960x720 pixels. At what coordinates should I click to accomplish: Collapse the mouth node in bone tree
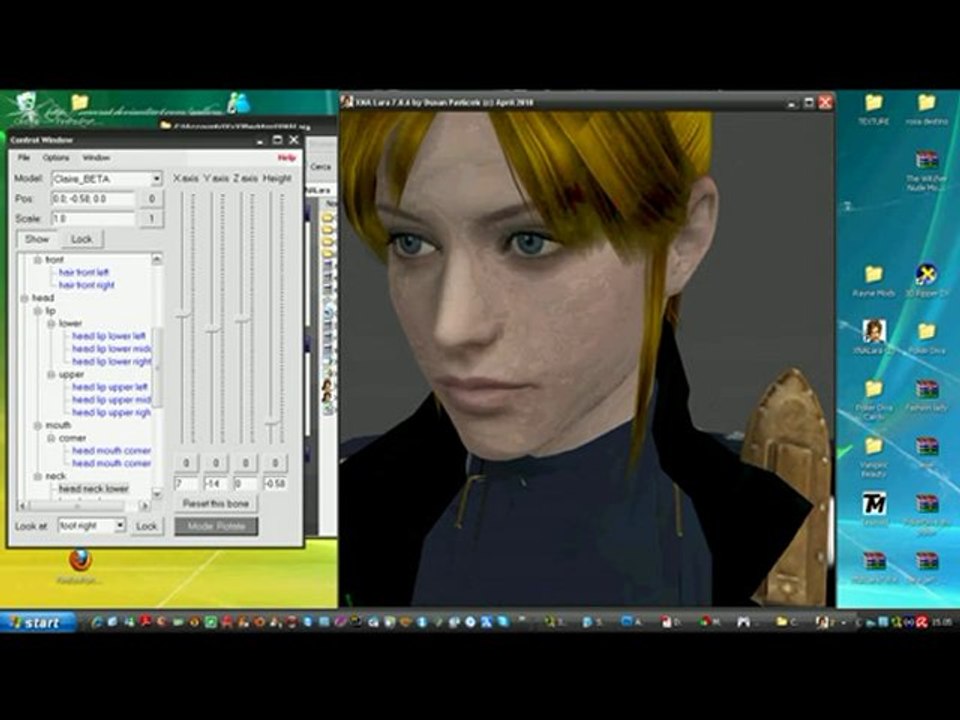click(x=38, y=425)
